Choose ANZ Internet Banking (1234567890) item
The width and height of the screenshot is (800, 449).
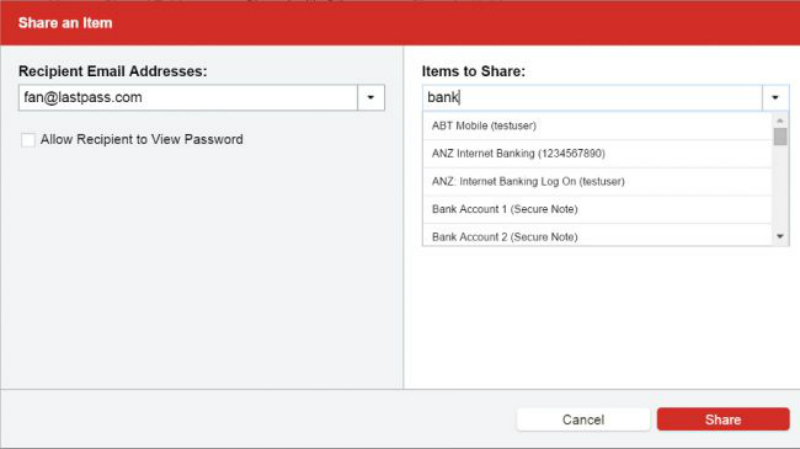pos(518,153)
